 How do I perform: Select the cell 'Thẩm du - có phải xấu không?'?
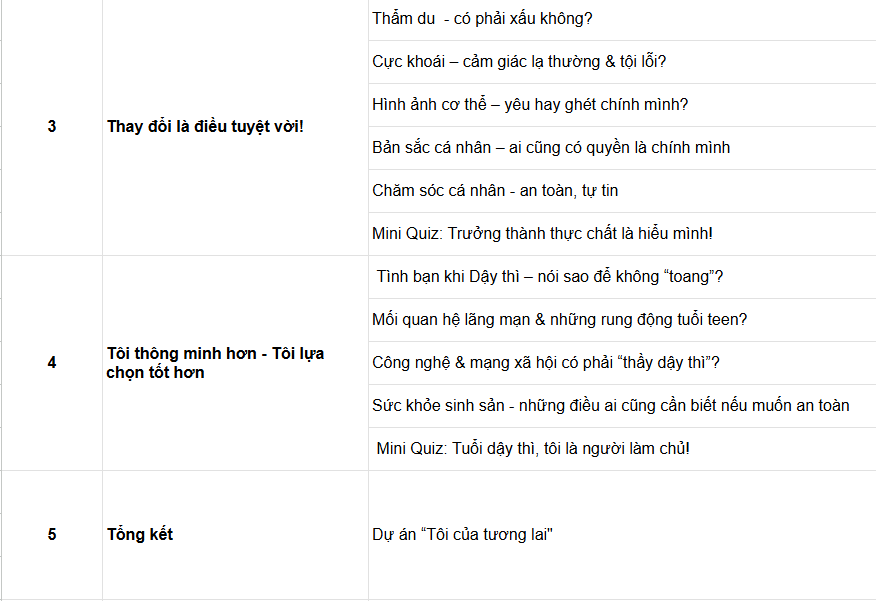click(x=622, y=19)
